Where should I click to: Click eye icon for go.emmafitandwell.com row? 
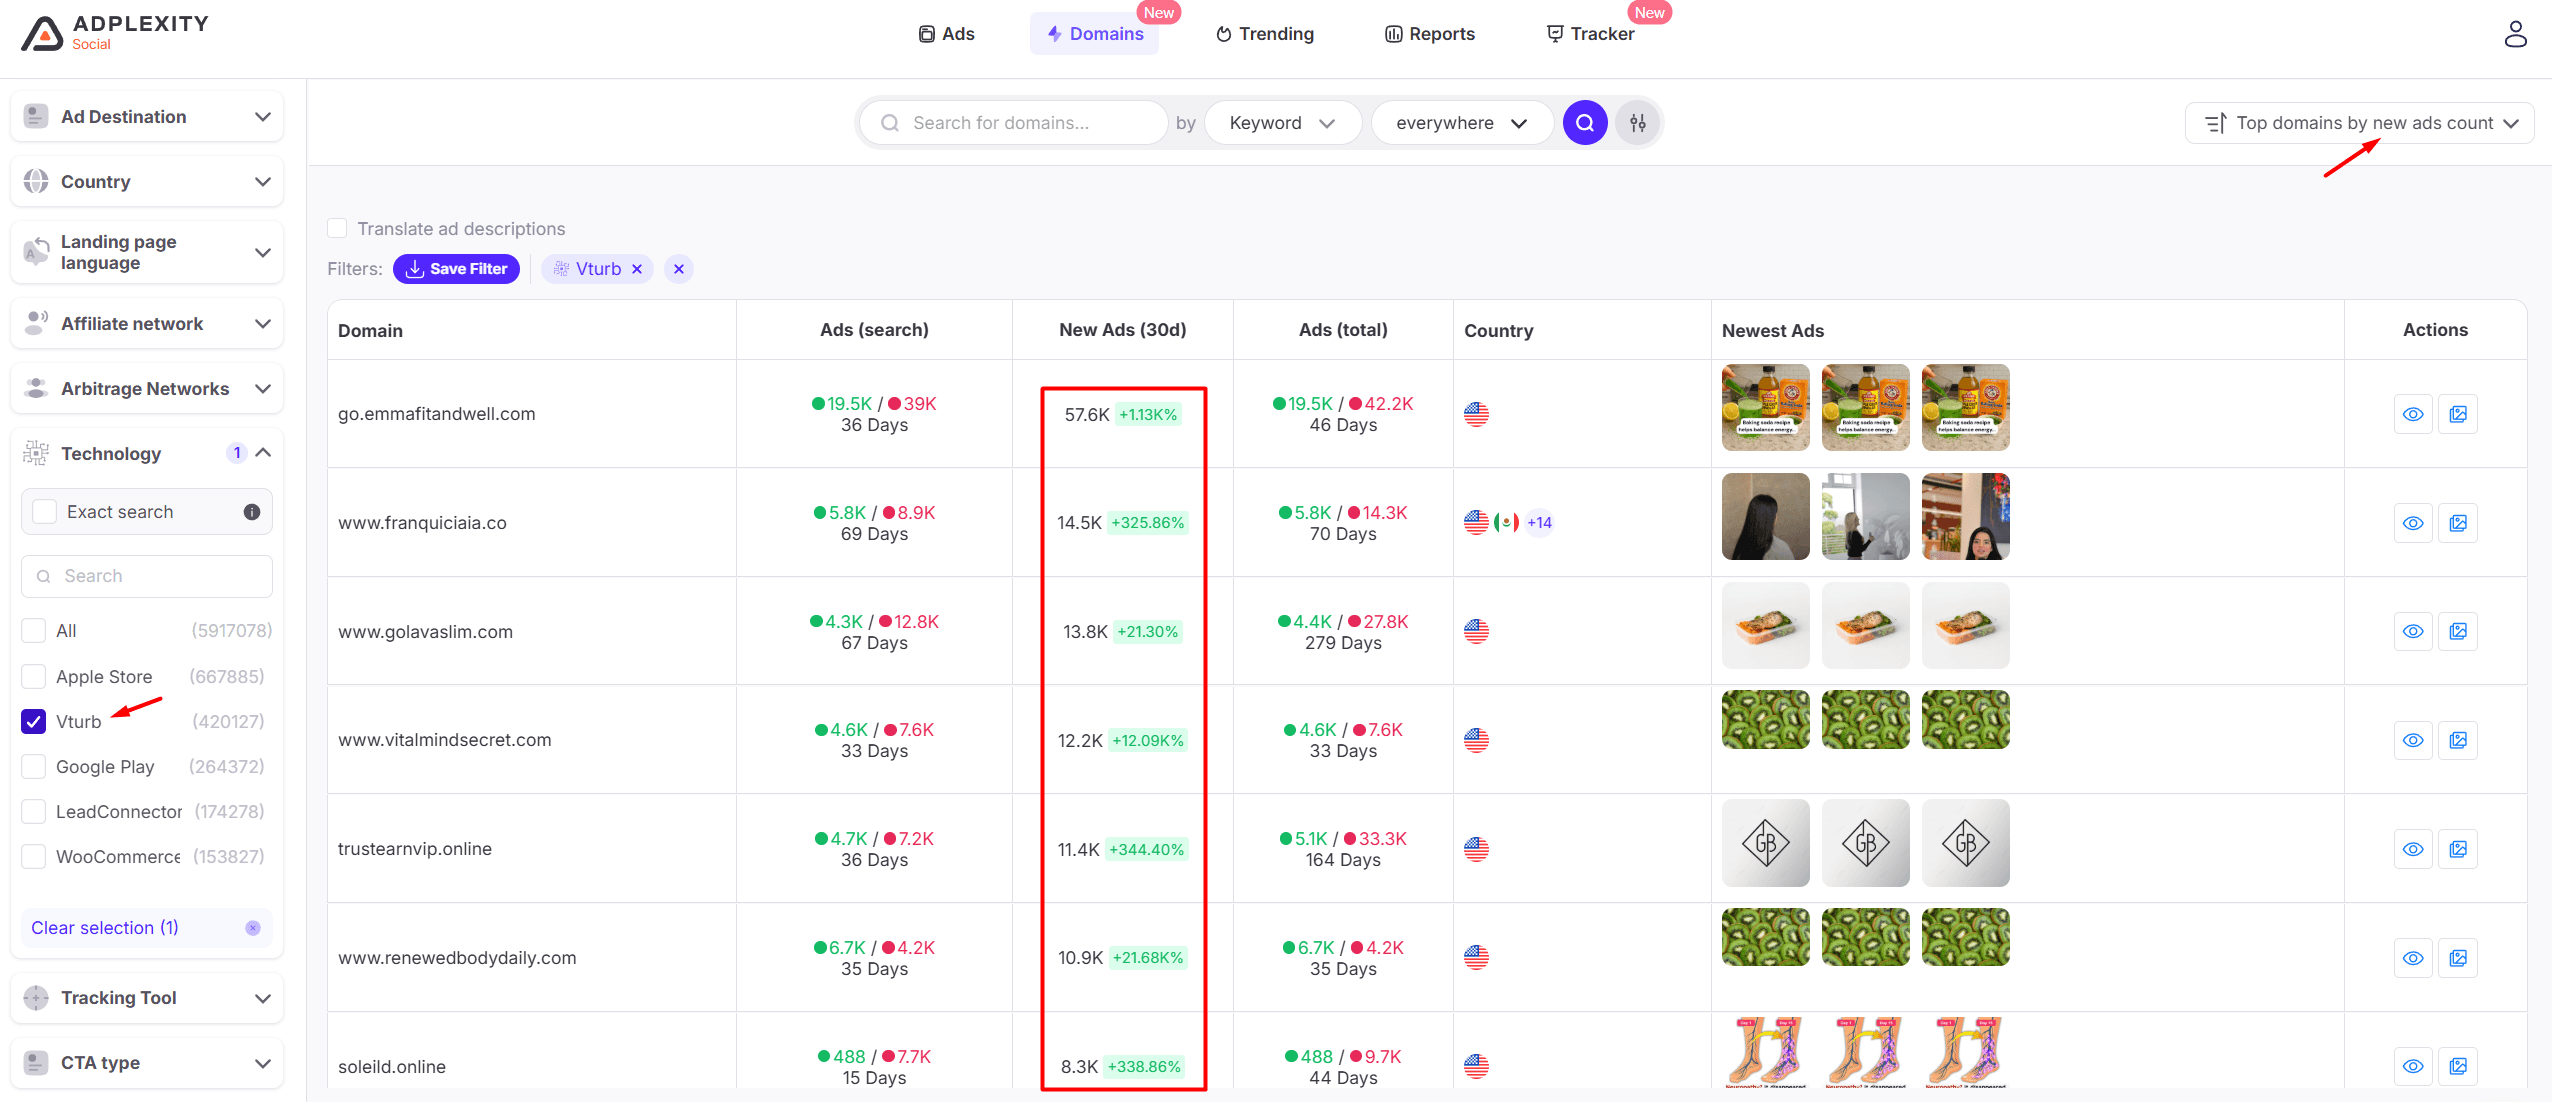(2413, 414)
